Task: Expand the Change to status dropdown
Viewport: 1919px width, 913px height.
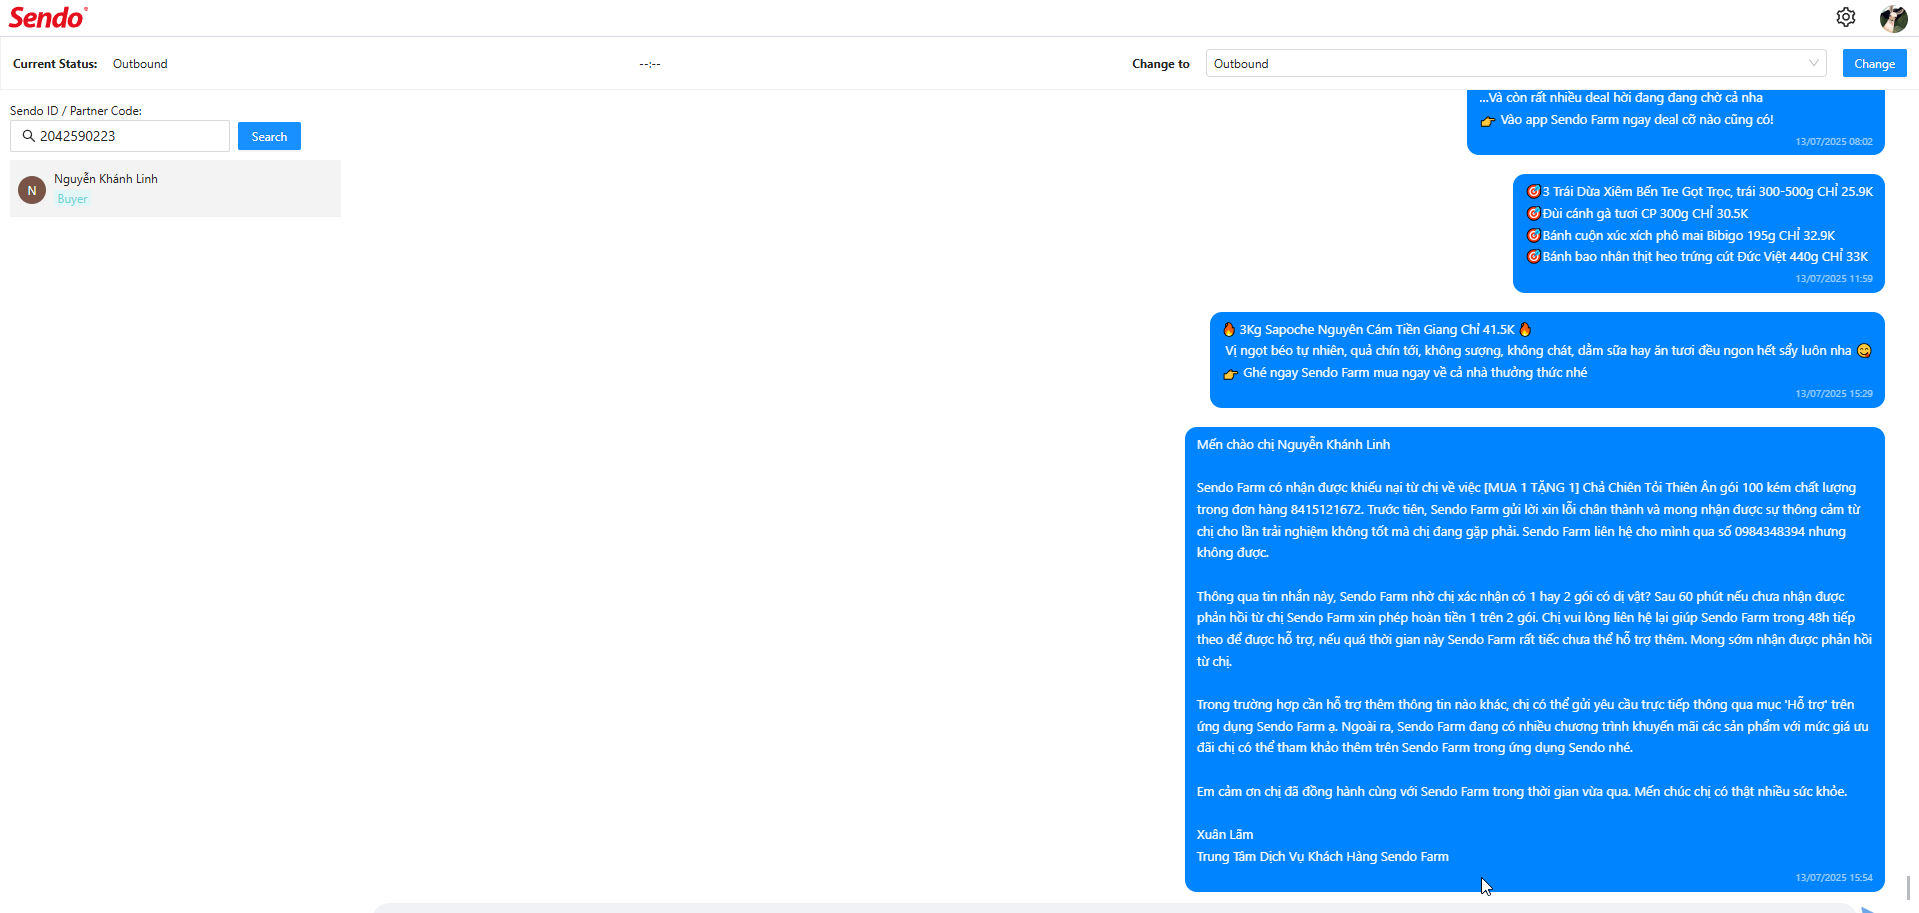Action: pos(1515,63)
